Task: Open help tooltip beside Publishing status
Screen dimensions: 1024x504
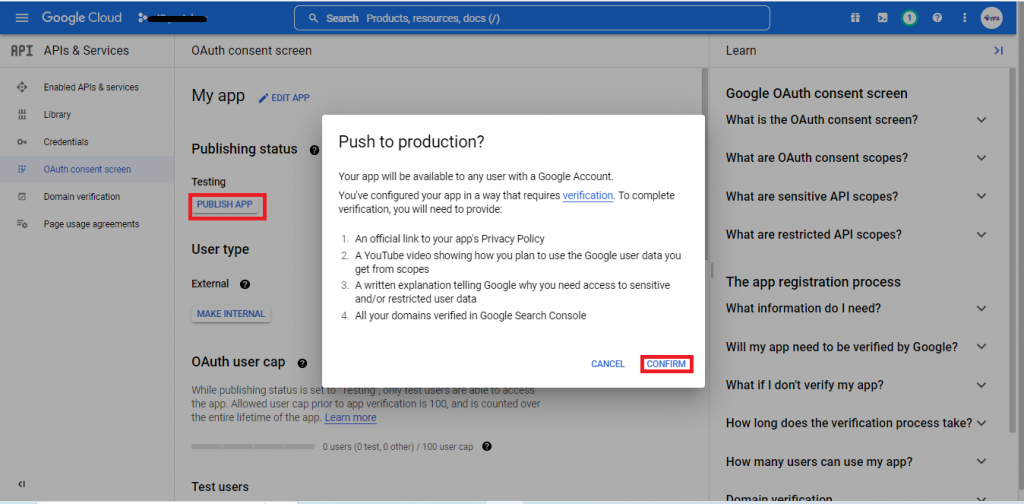Action: click(314, 150)
